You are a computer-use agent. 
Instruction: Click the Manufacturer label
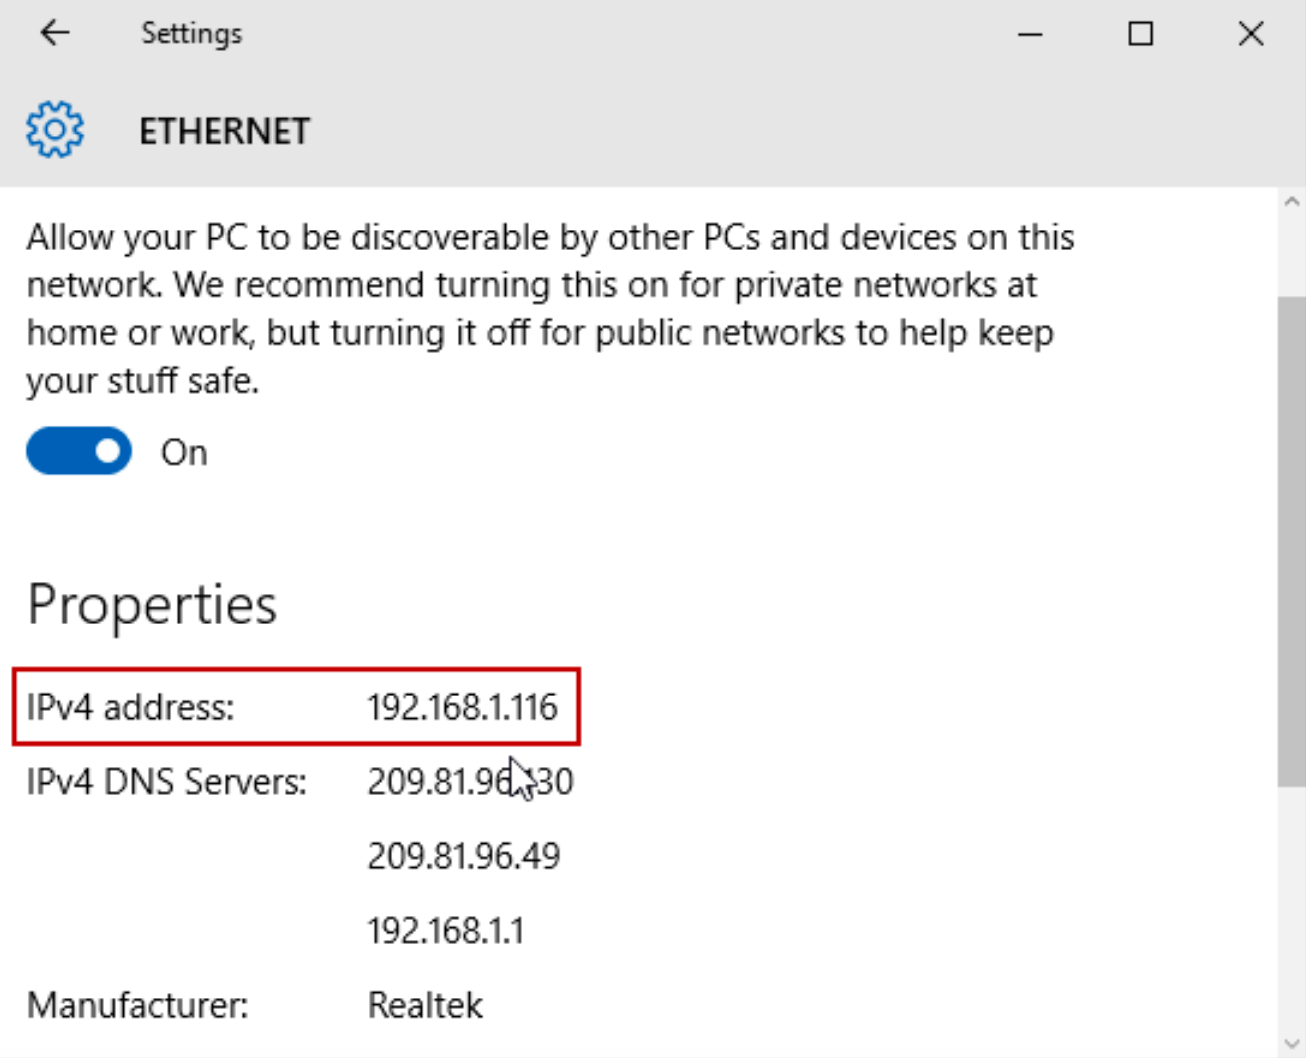pyautogui.click(x=137, y=1005)
